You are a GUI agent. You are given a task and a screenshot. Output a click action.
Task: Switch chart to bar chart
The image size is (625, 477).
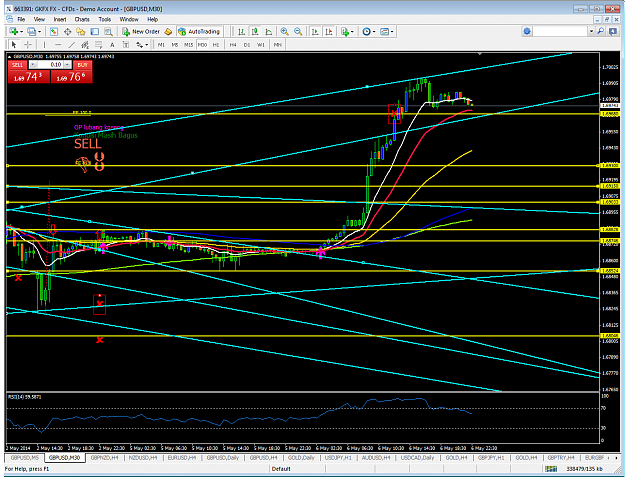click(x=241, y=31)
